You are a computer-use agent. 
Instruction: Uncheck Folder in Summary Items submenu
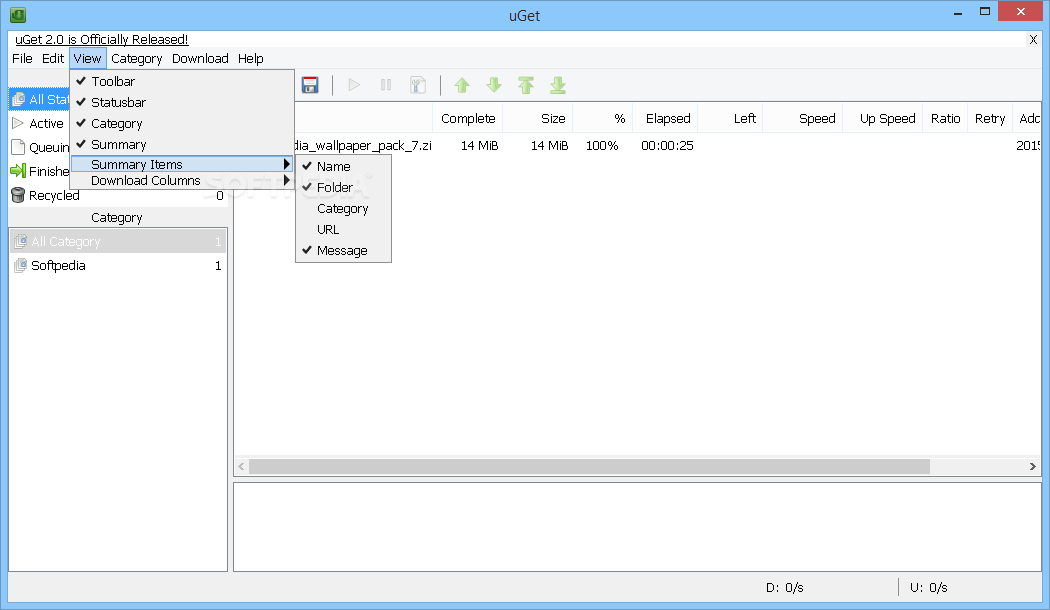(343, 187)
